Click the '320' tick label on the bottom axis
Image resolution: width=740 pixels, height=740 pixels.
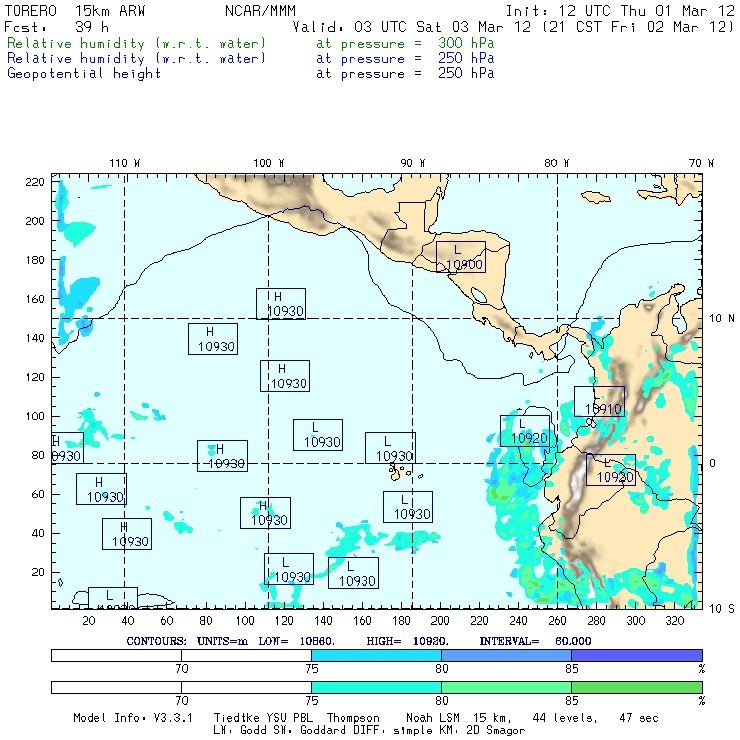(x=674, y=621)
